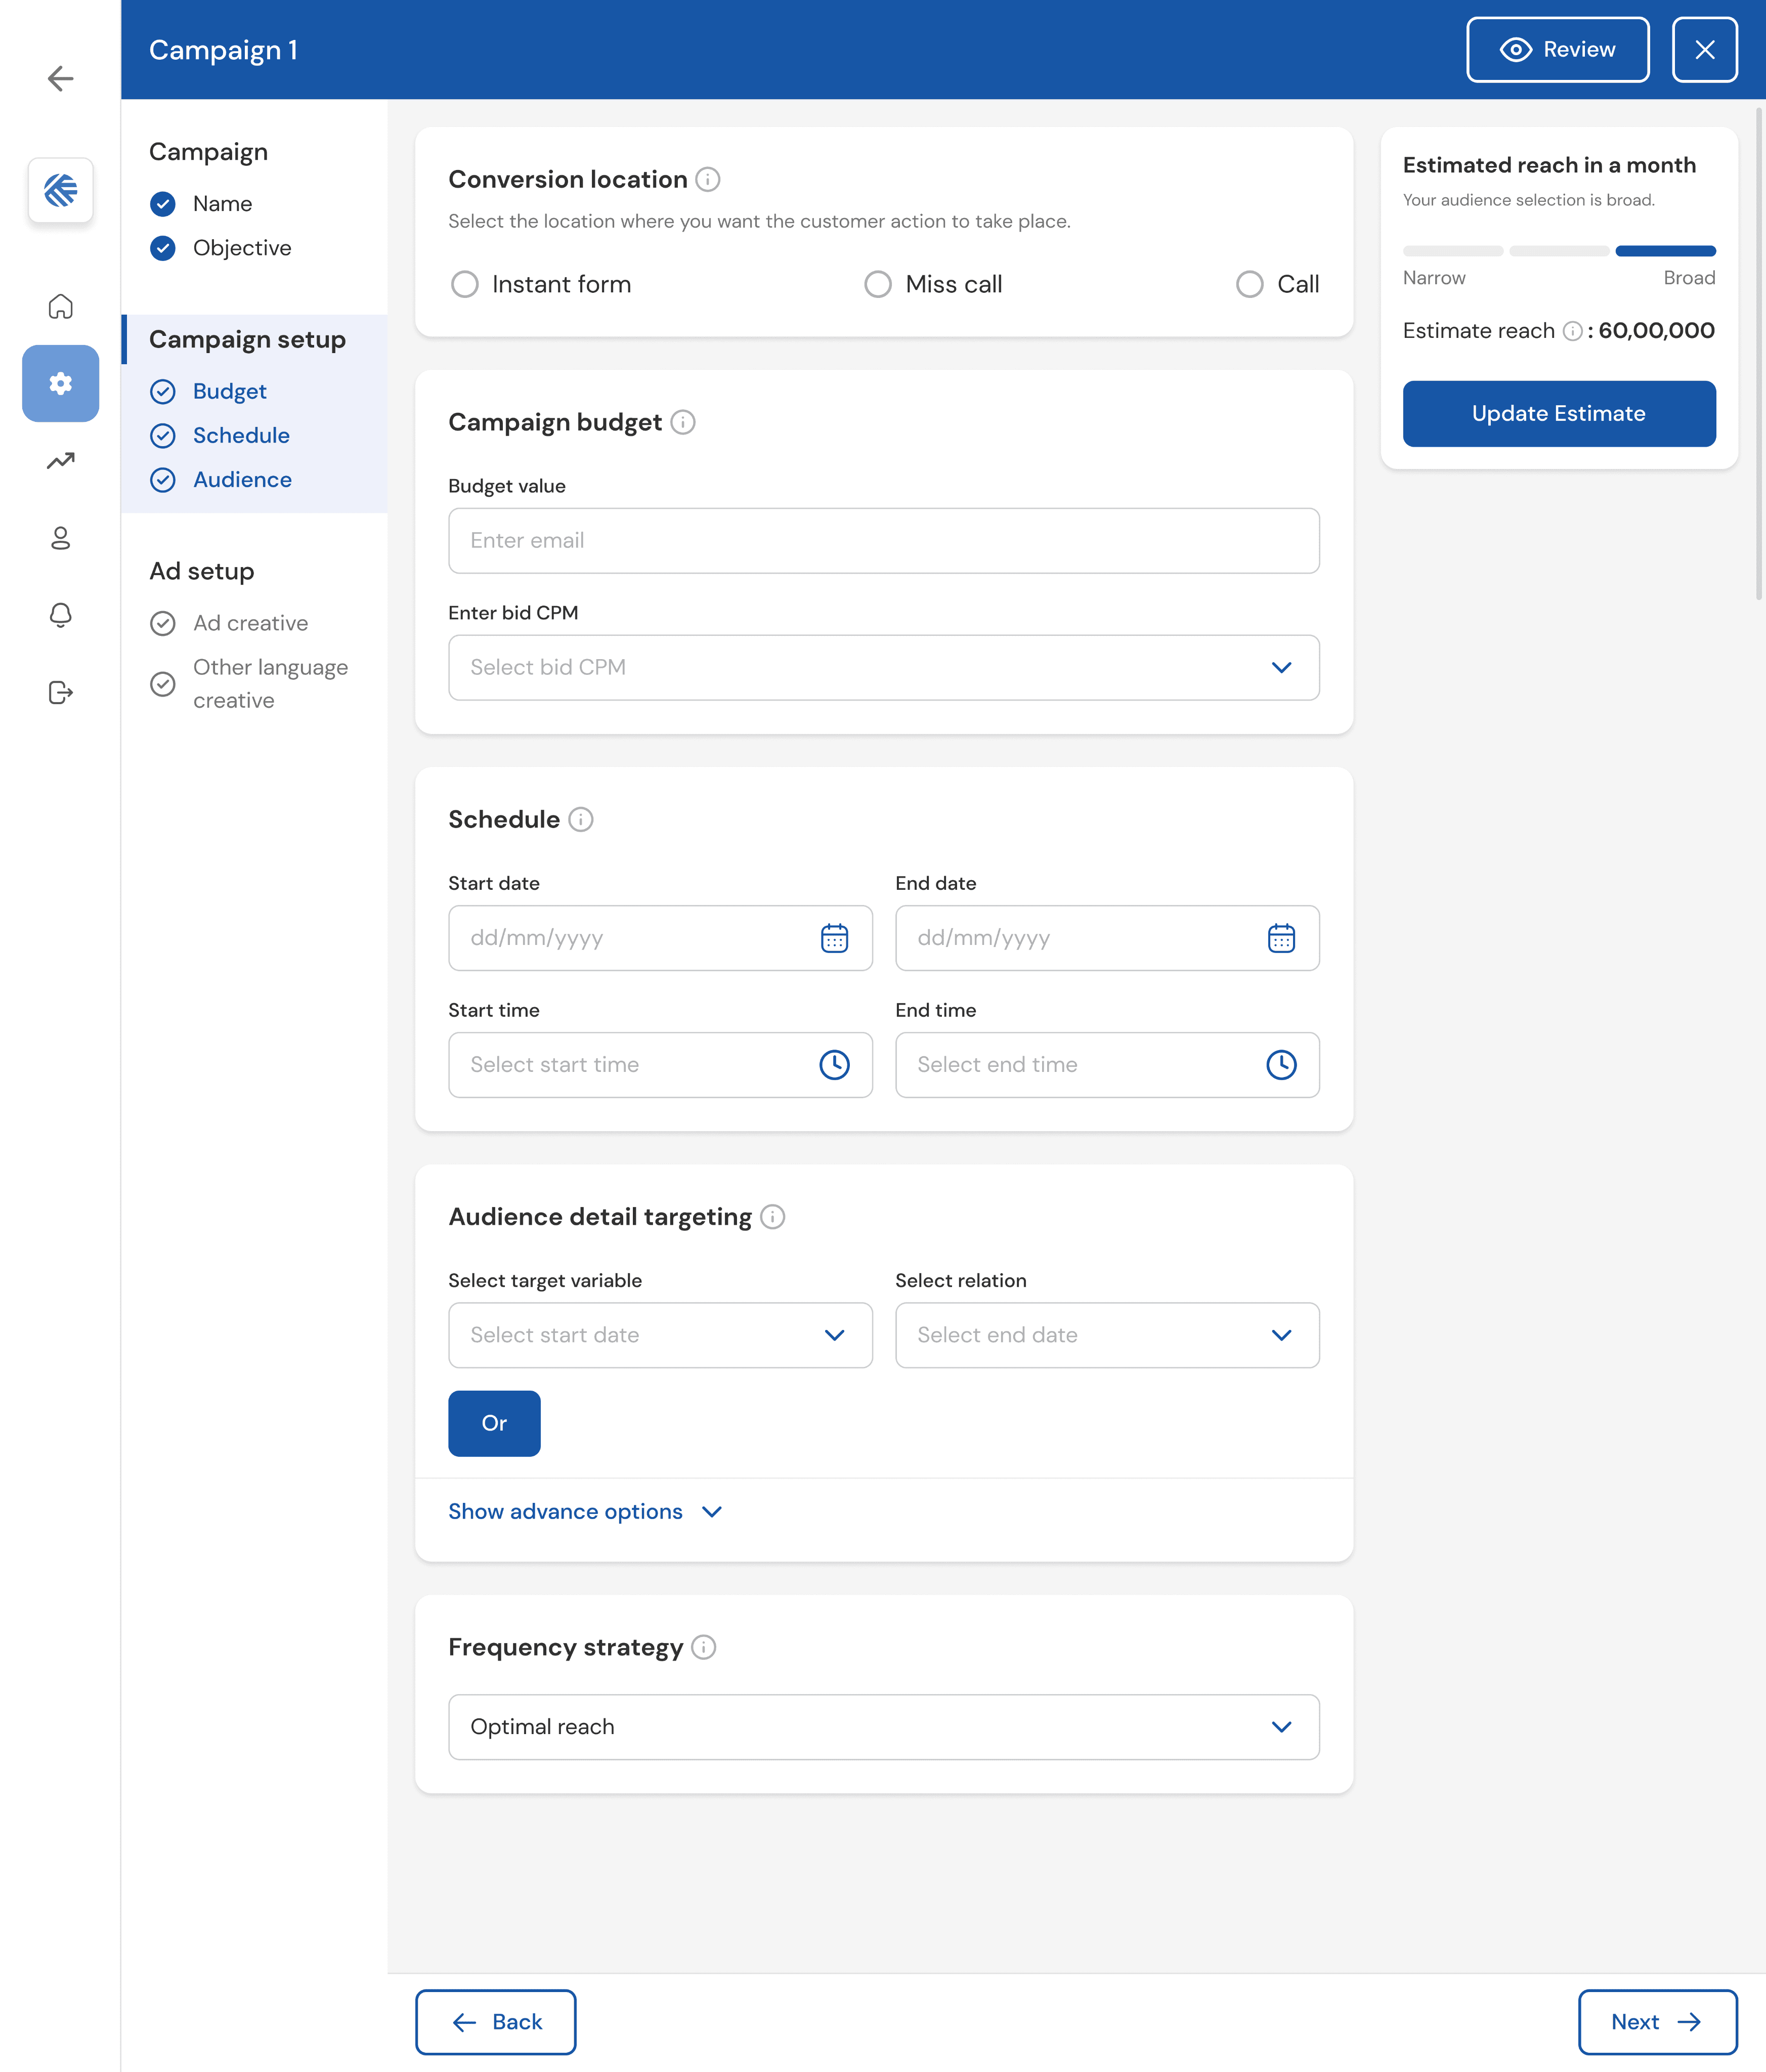Click the Budget value input field
Image resolution: width=1766 pixels, height=2072 pixels.
884,541
